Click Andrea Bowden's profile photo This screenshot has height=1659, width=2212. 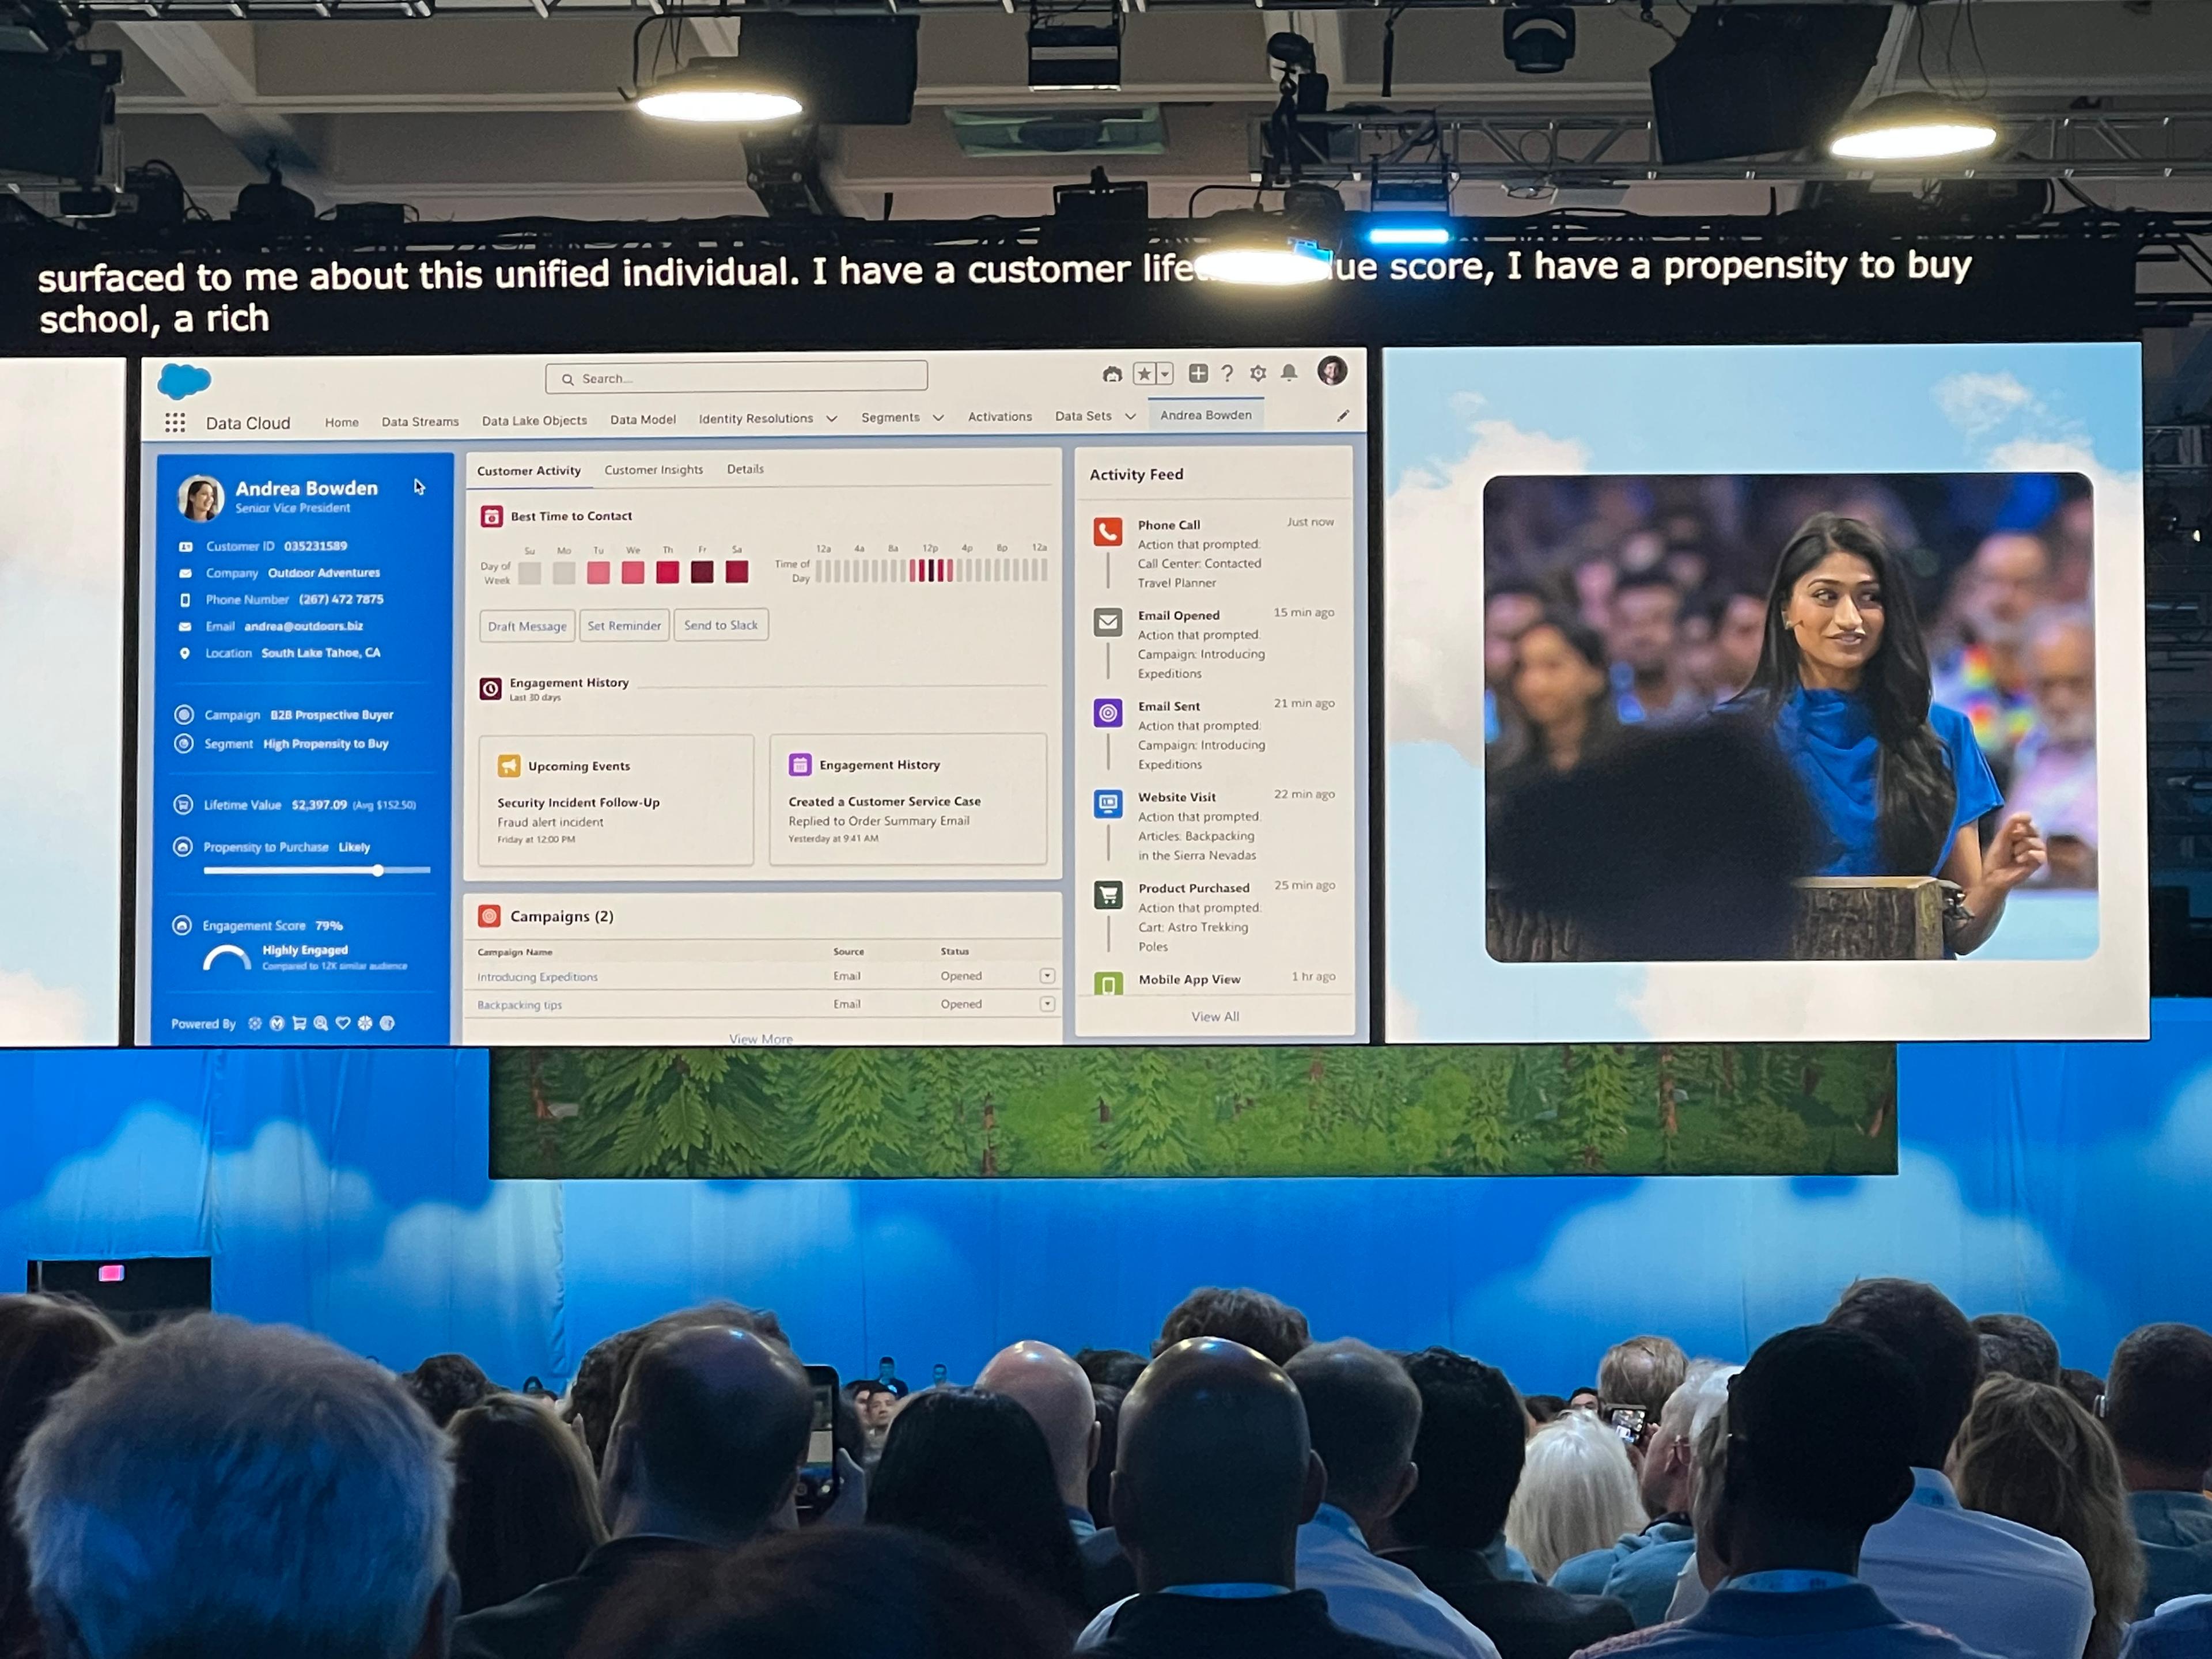pyautogui.click(x=201, y=497)
